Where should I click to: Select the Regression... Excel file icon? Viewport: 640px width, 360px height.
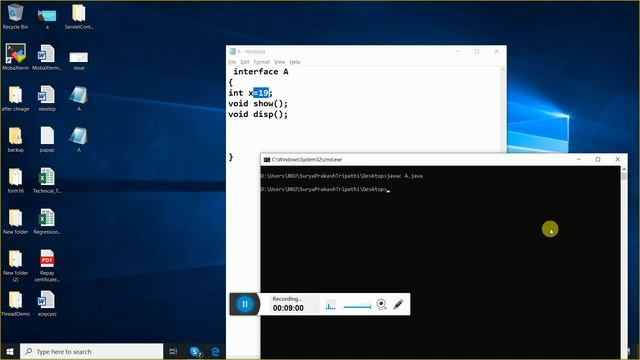(x=47, y=222)
